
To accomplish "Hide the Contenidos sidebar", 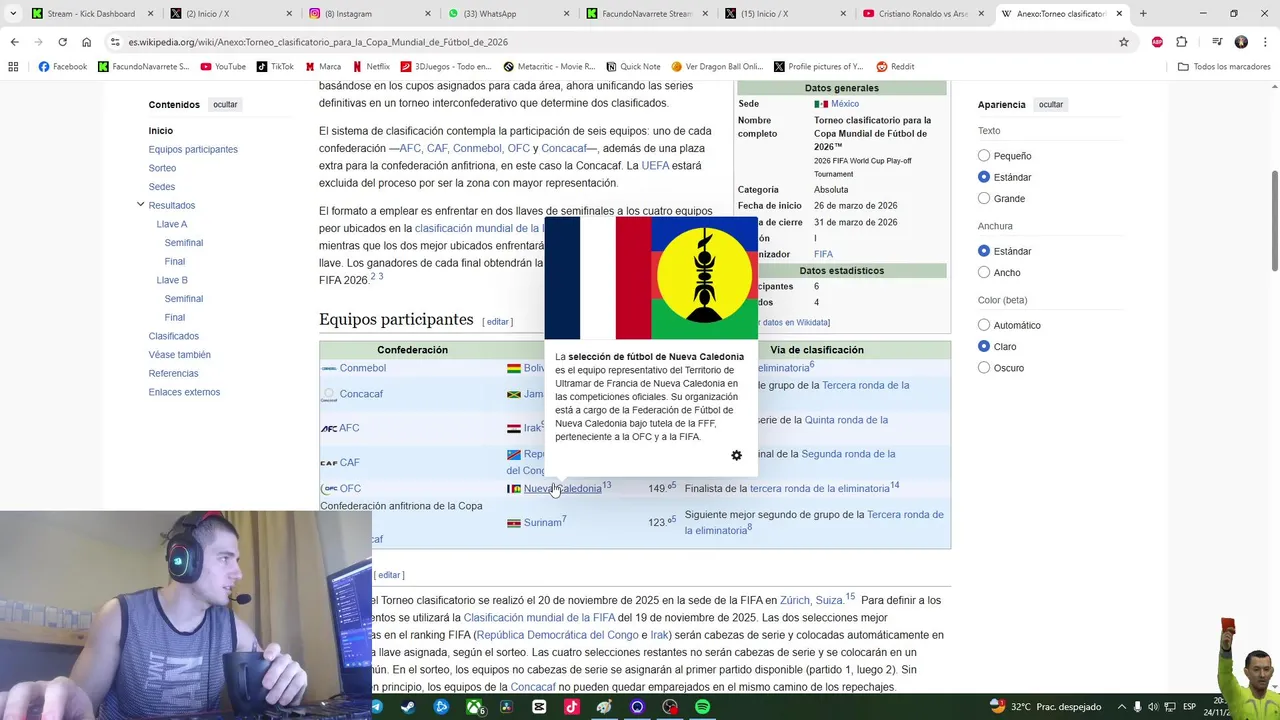I will pos(225,104).
